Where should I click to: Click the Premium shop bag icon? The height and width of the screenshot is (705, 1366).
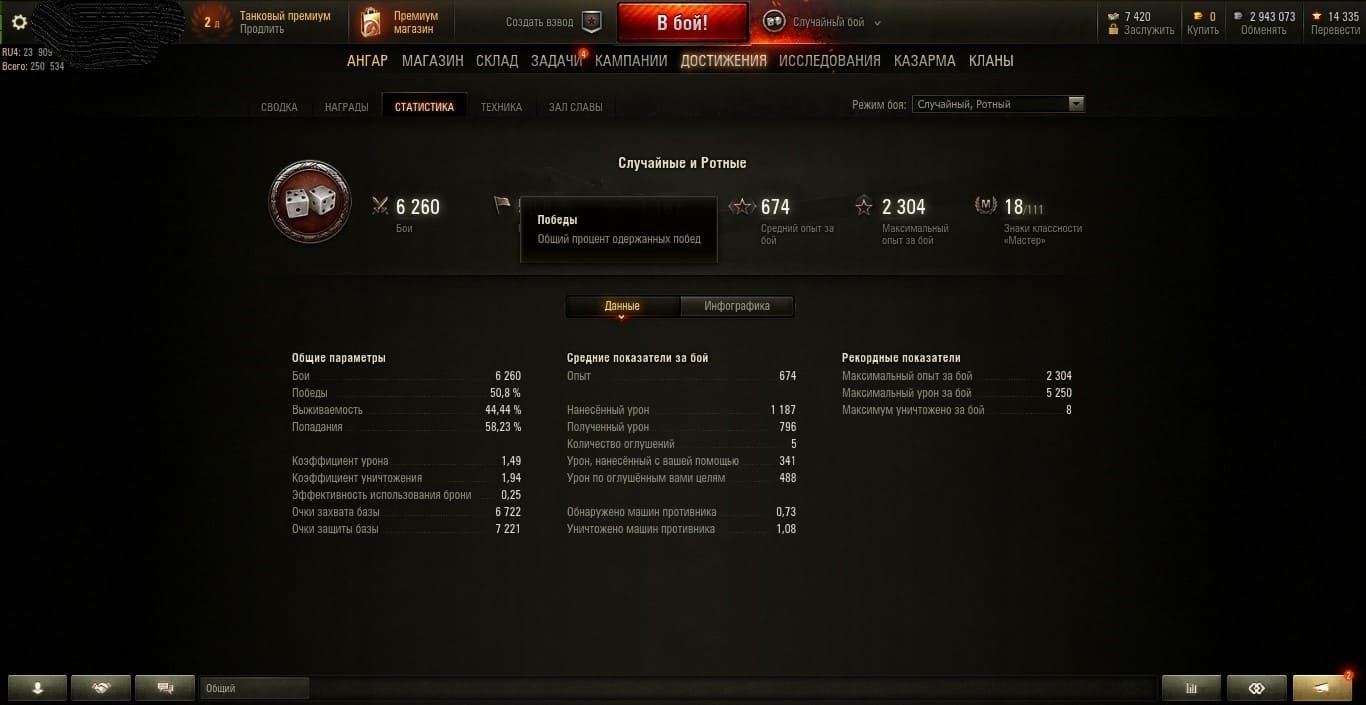[x=370, y=22]
